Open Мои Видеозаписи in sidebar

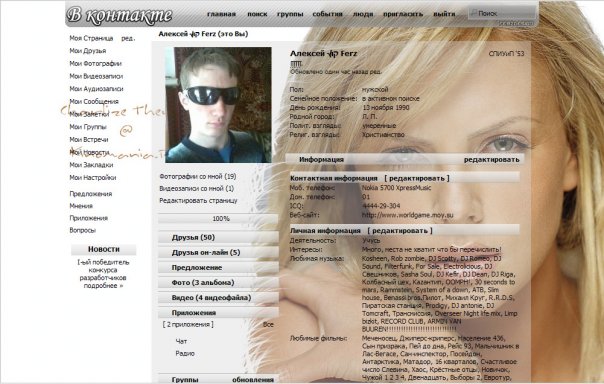coord(96,76)
